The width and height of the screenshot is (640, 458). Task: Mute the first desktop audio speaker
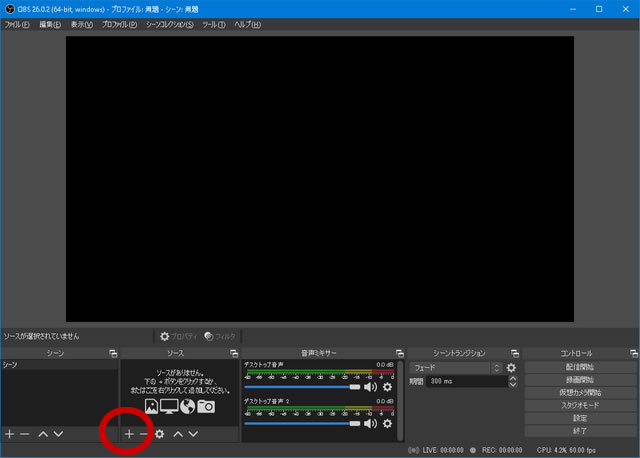tap(370, 386)
